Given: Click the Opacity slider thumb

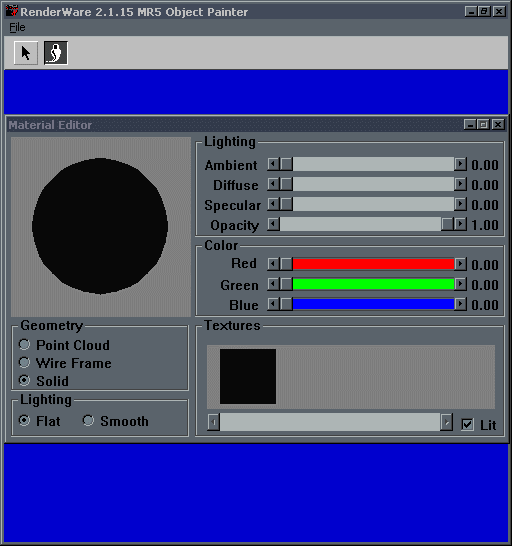Looking at the screenshot, I should (x=448, y=224).
